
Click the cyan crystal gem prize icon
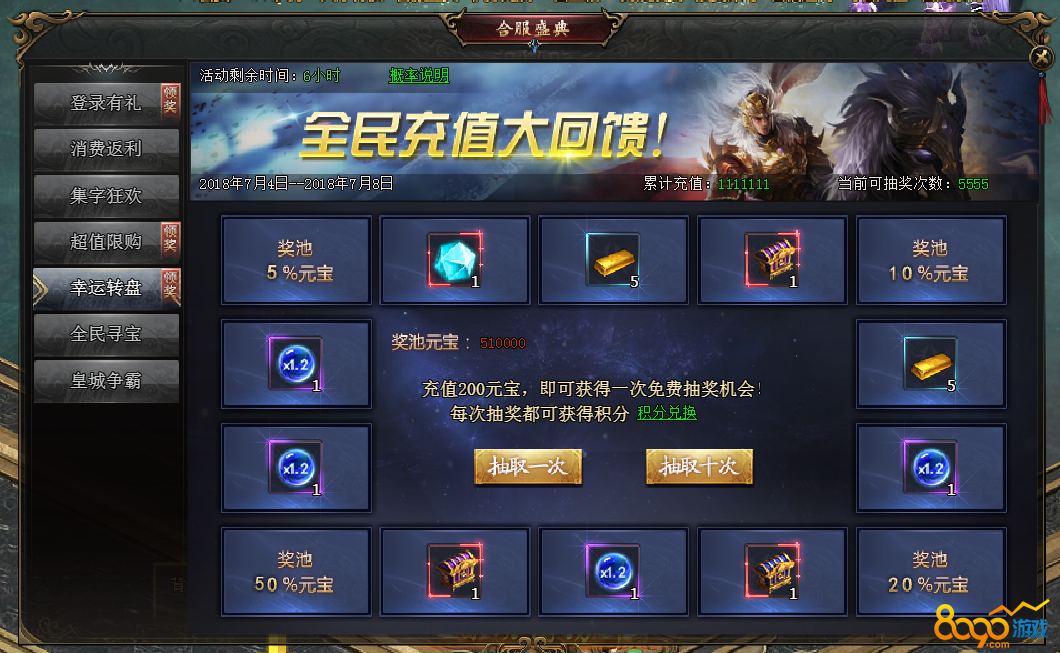[x=454, y=260]
